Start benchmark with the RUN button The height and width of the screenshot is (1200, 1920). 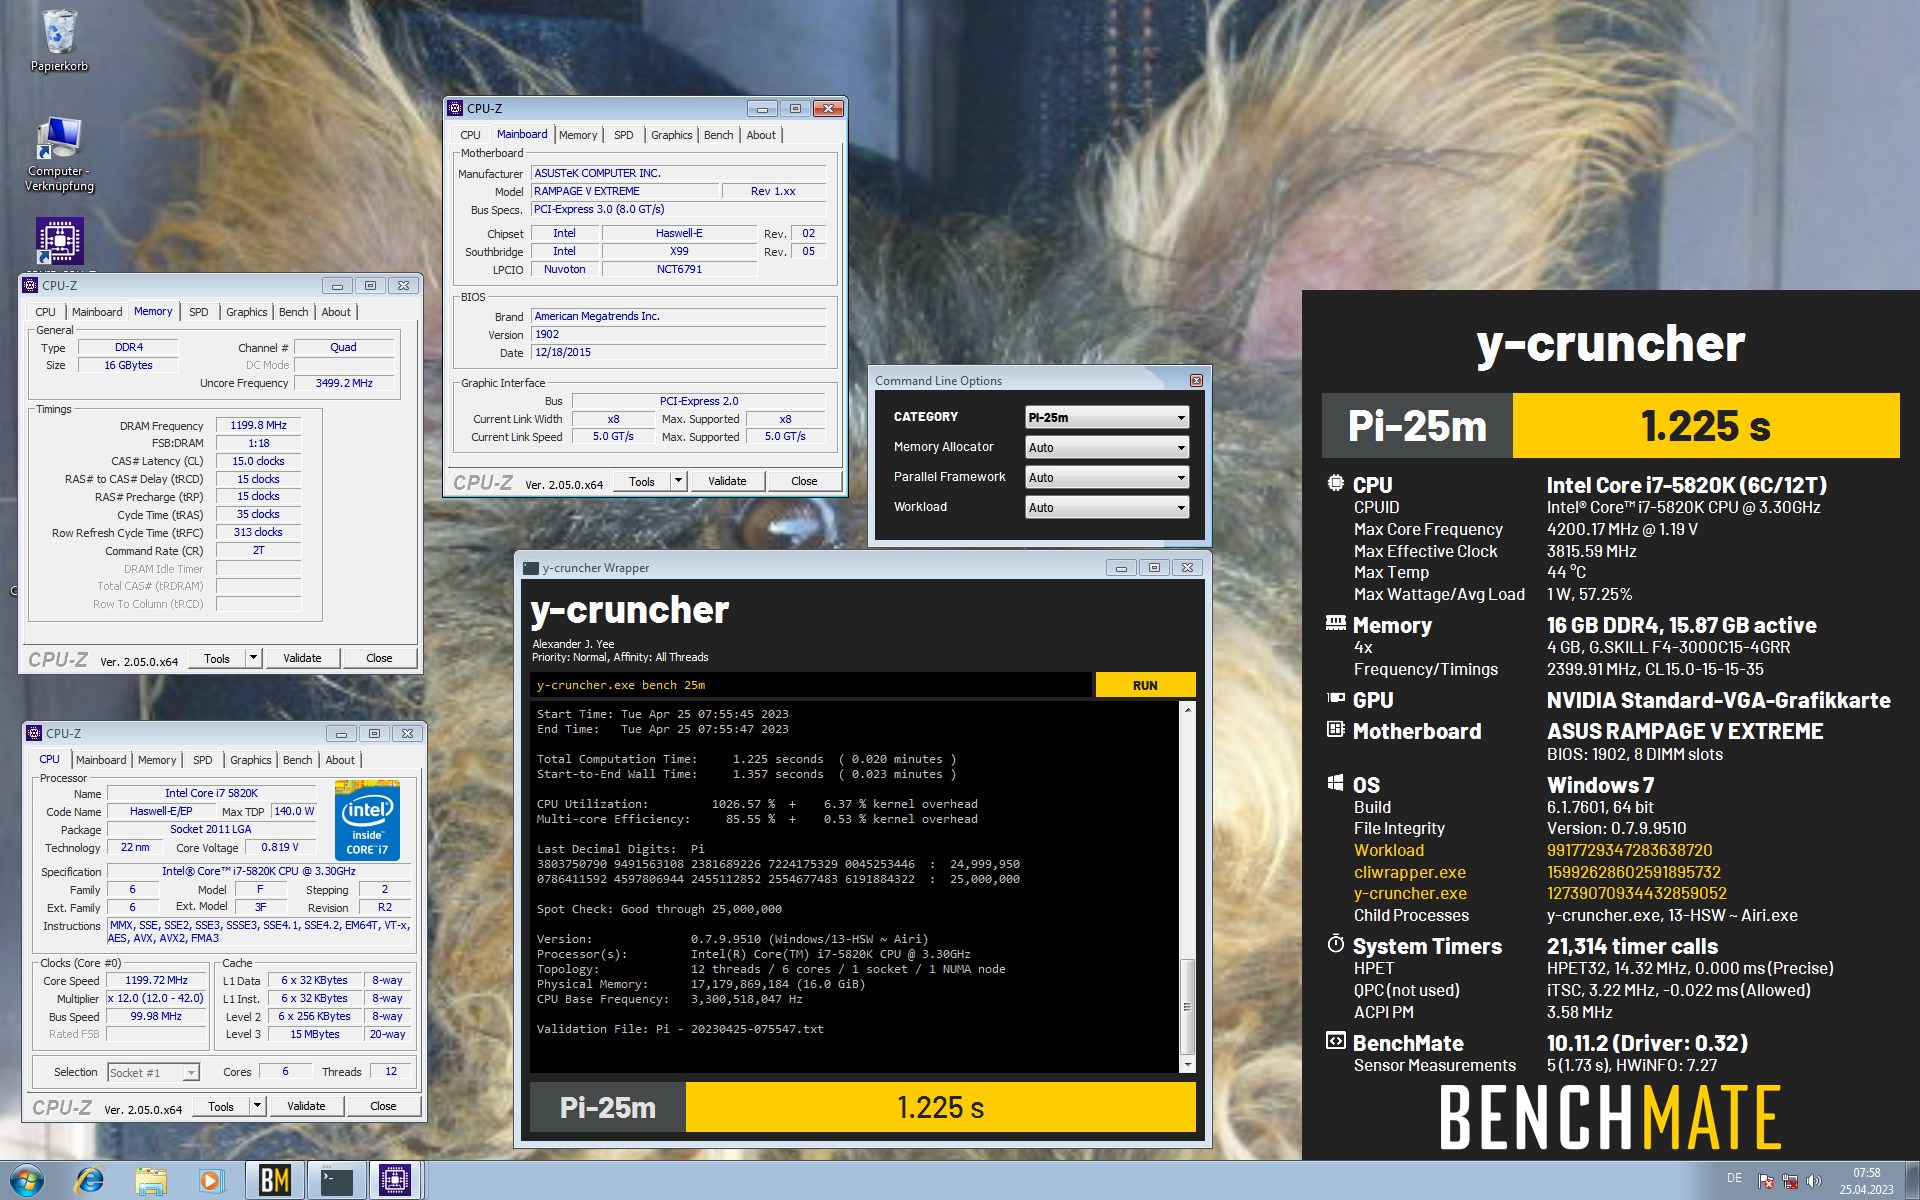click(1145, 685)
